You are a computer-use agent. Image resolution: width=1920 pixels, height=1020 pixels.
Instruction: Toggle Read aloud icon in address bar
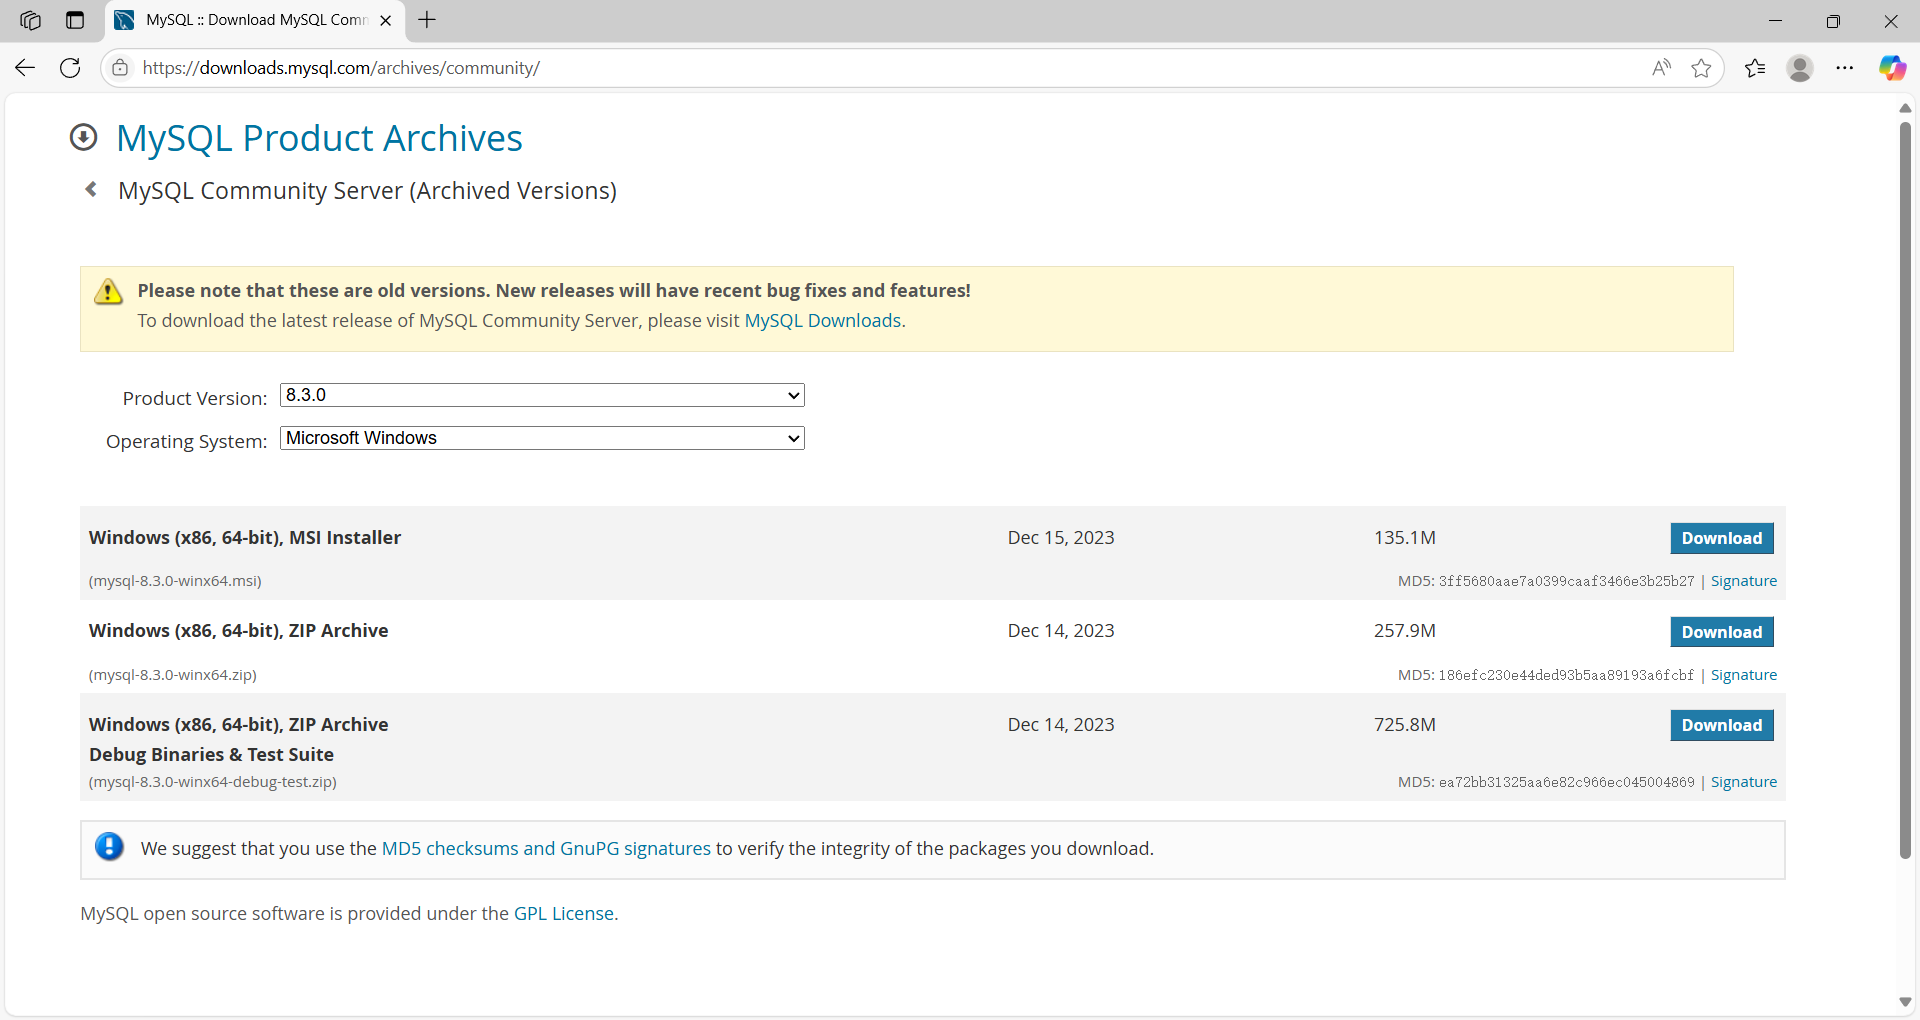coord(1661,68)
